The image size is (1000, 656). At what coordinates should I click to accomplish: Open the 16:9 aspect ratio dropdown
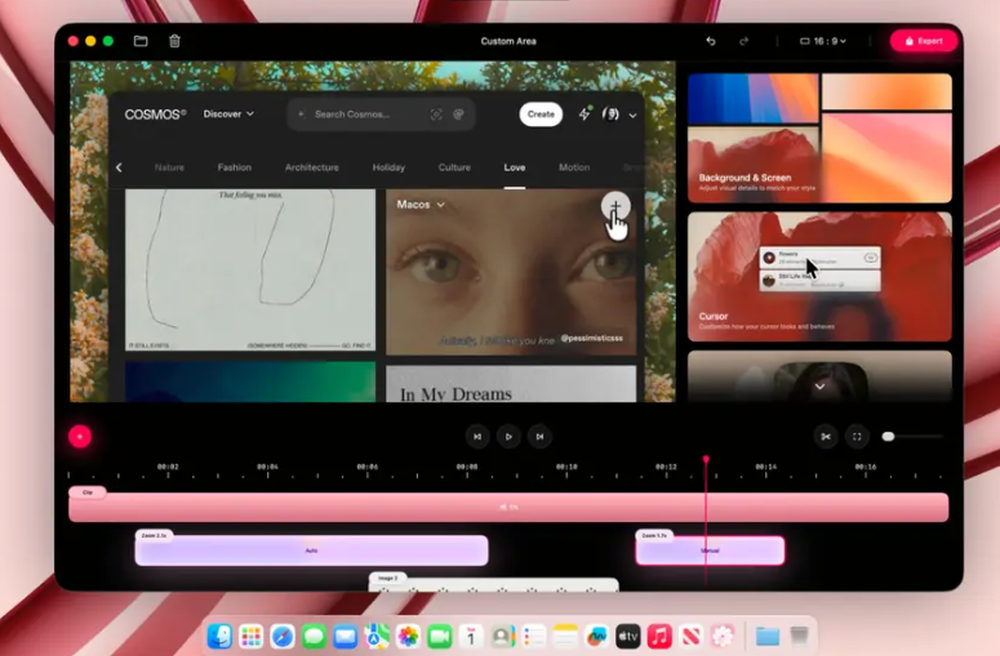click(x=822, y=41)
